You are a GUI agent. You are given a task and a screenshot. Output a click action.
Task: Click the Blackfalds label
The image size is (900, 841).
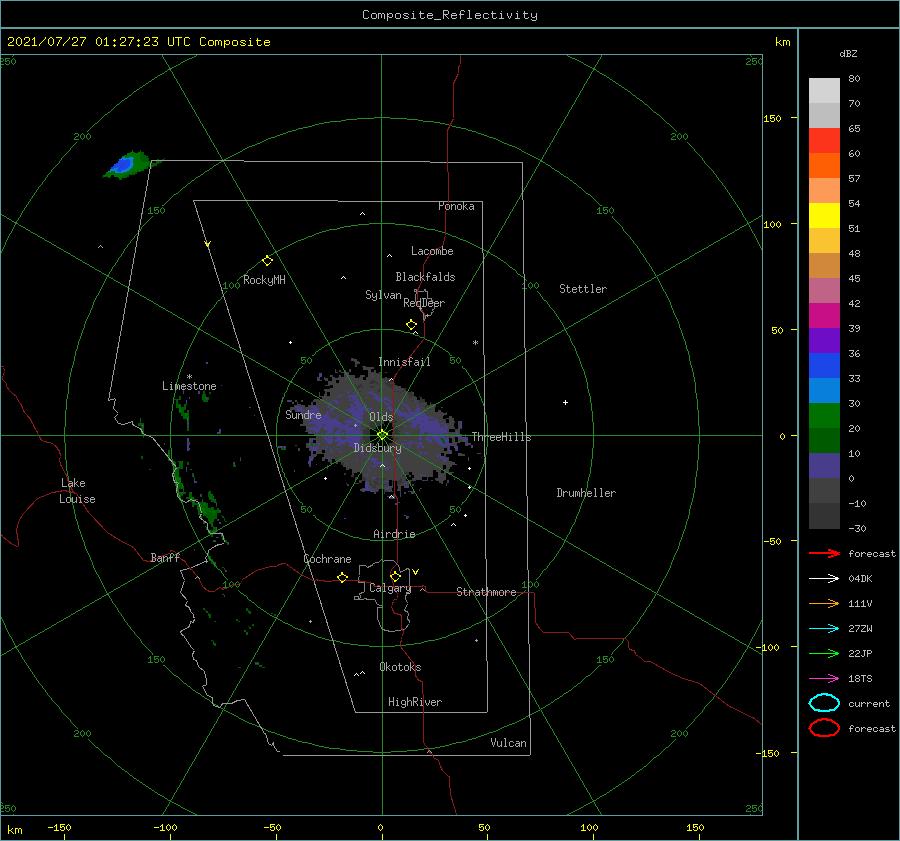pos(425,277)
